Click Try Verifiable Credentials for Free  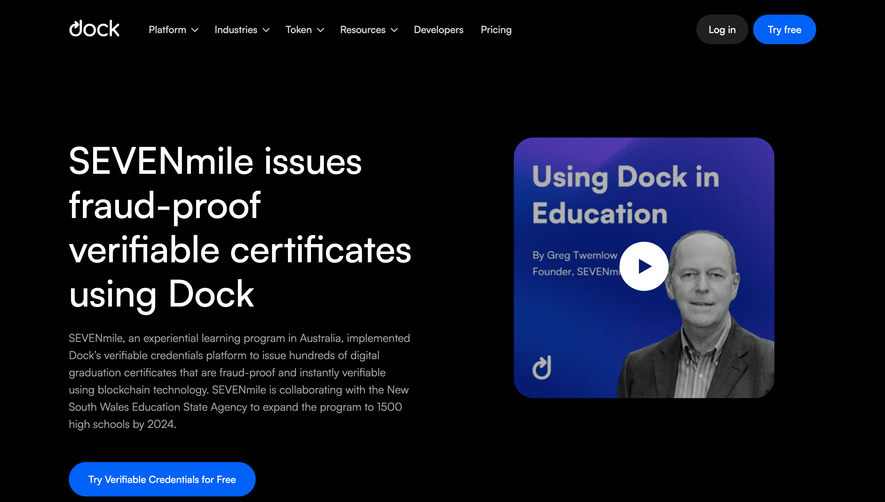pyautogui.click(x=162, y=479)
